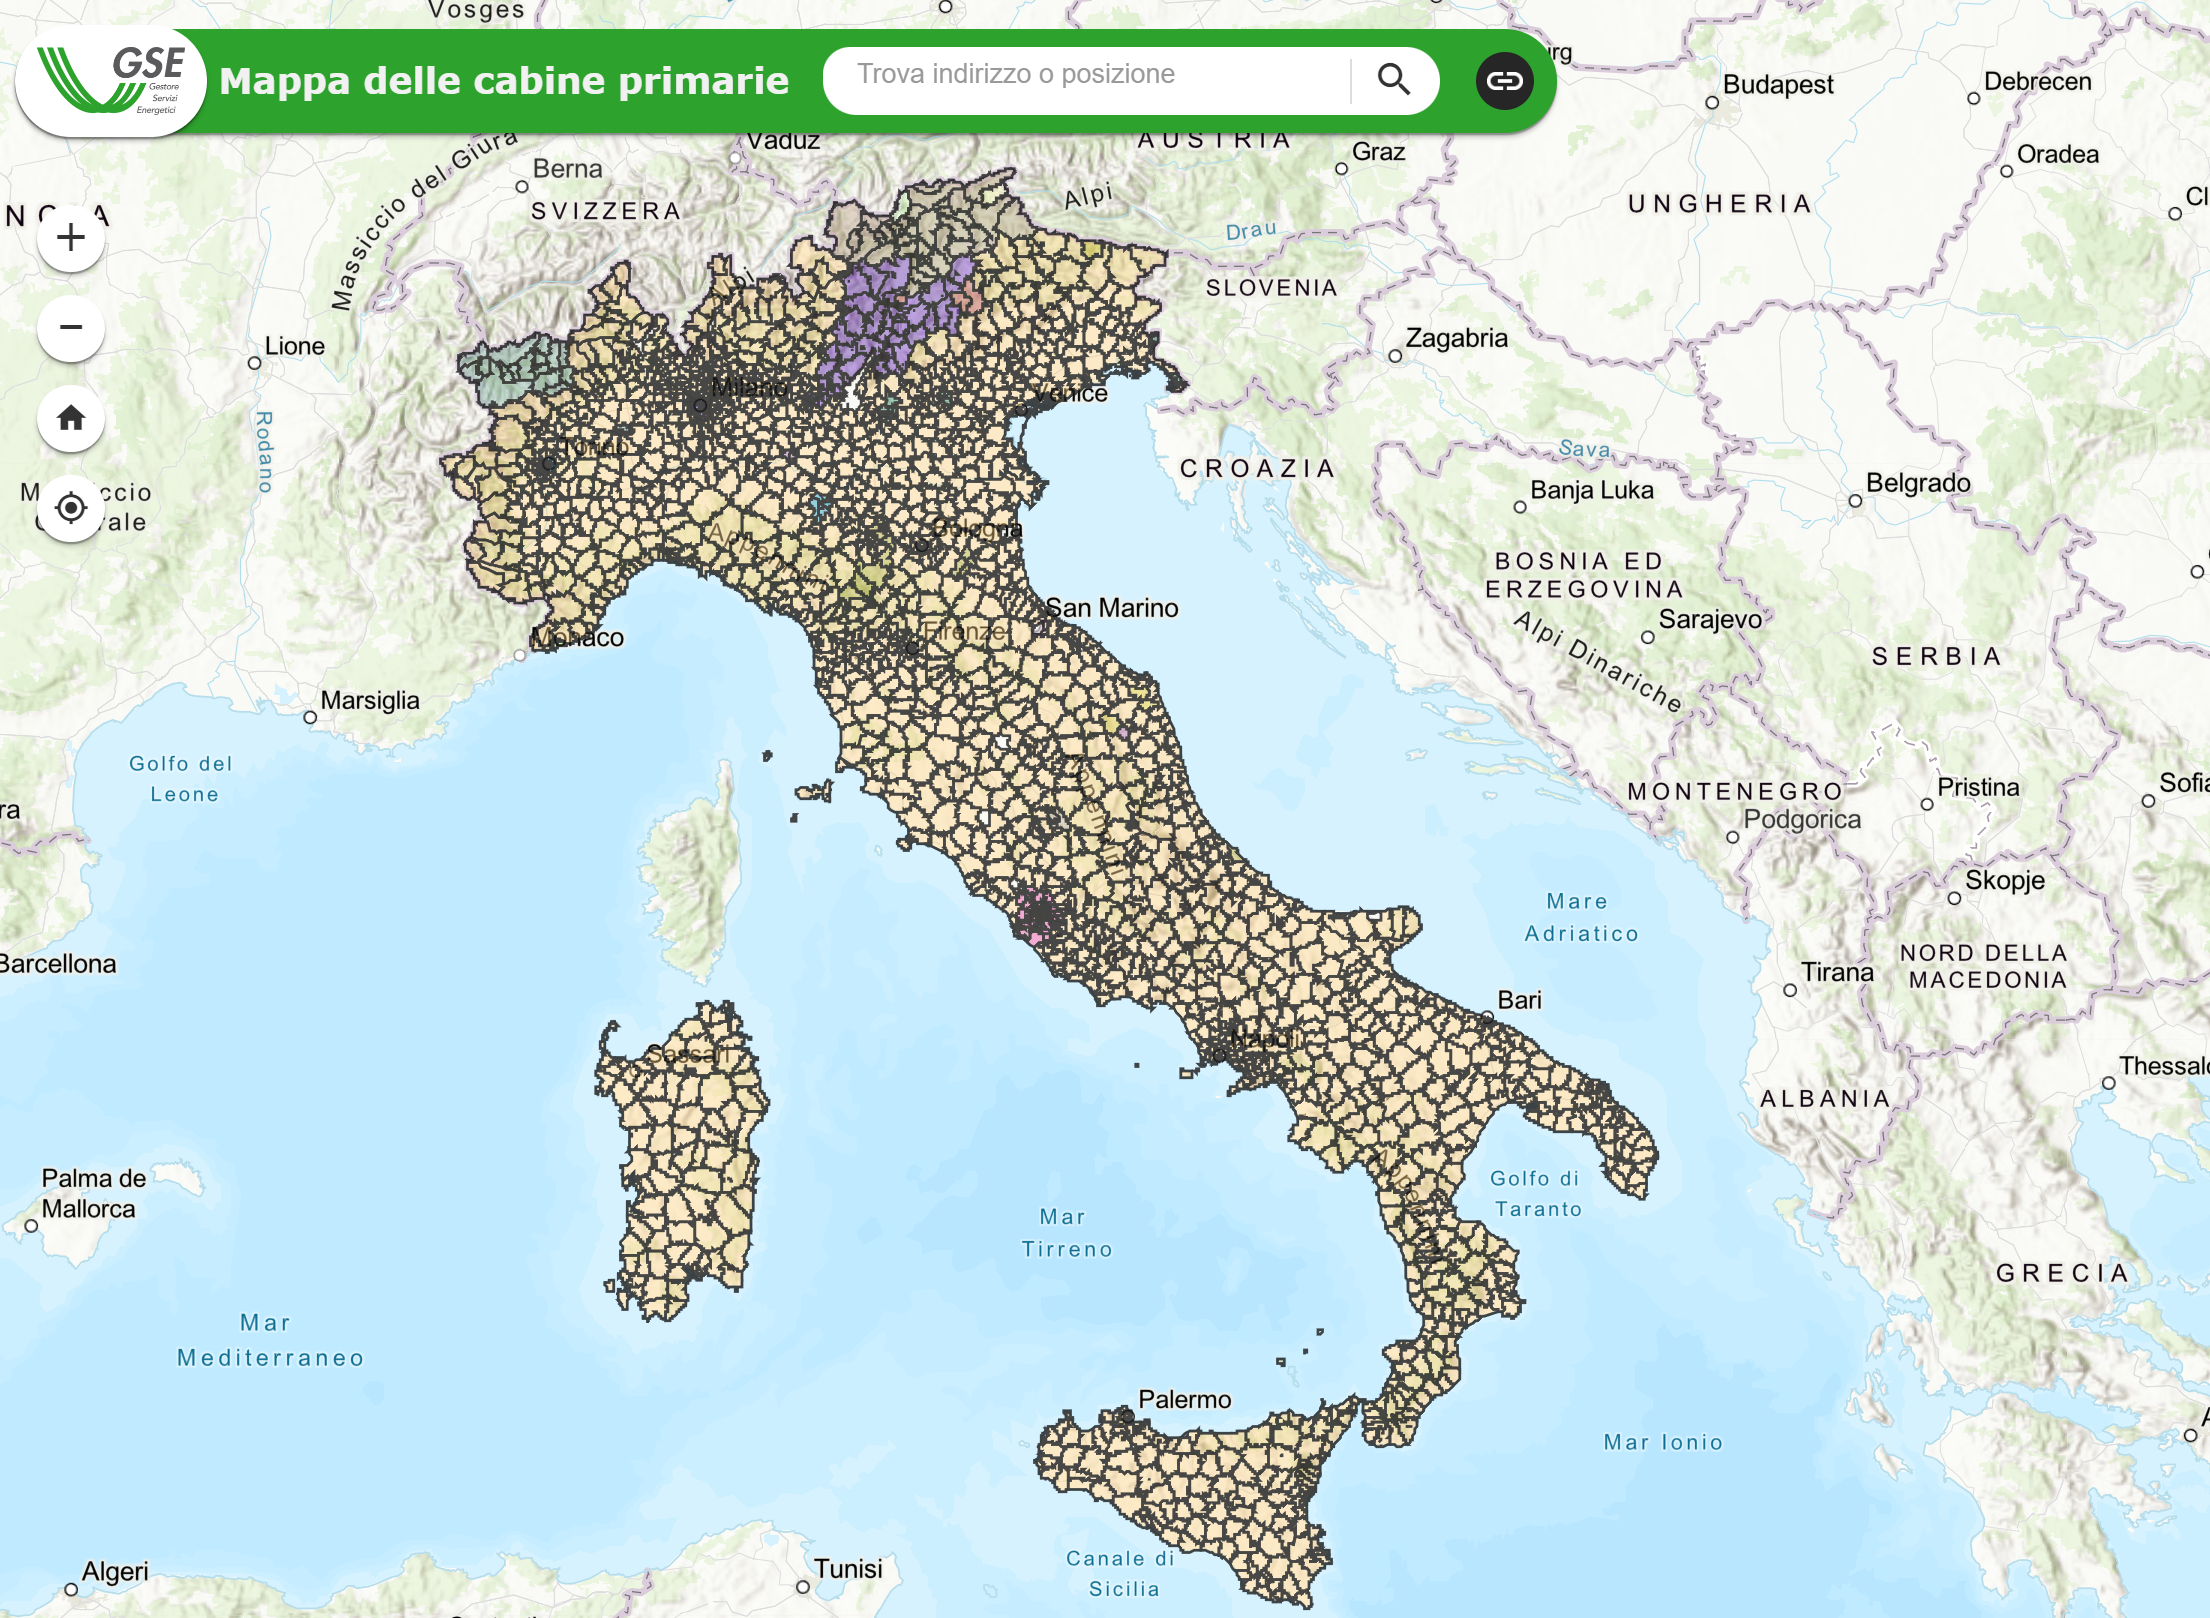The height and width of the screenshot is (1618, 2210).
Task: Click the GSE logo
Action: click(110, 82)
